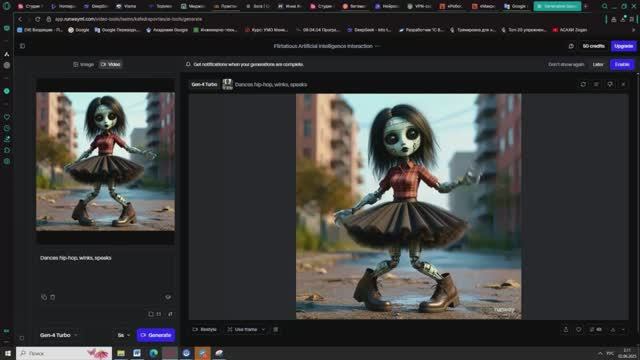640x360 pixels.
Task: Click the generated doll video preview
Action: [408, 207]
